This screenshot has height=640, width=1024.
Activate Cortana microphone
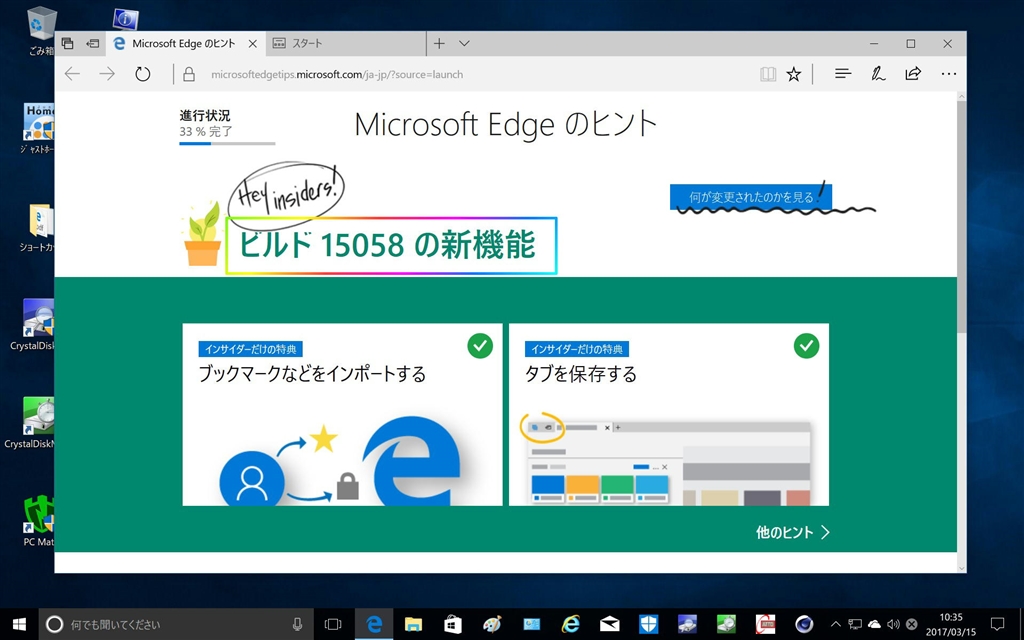click(x=297, y=624)
